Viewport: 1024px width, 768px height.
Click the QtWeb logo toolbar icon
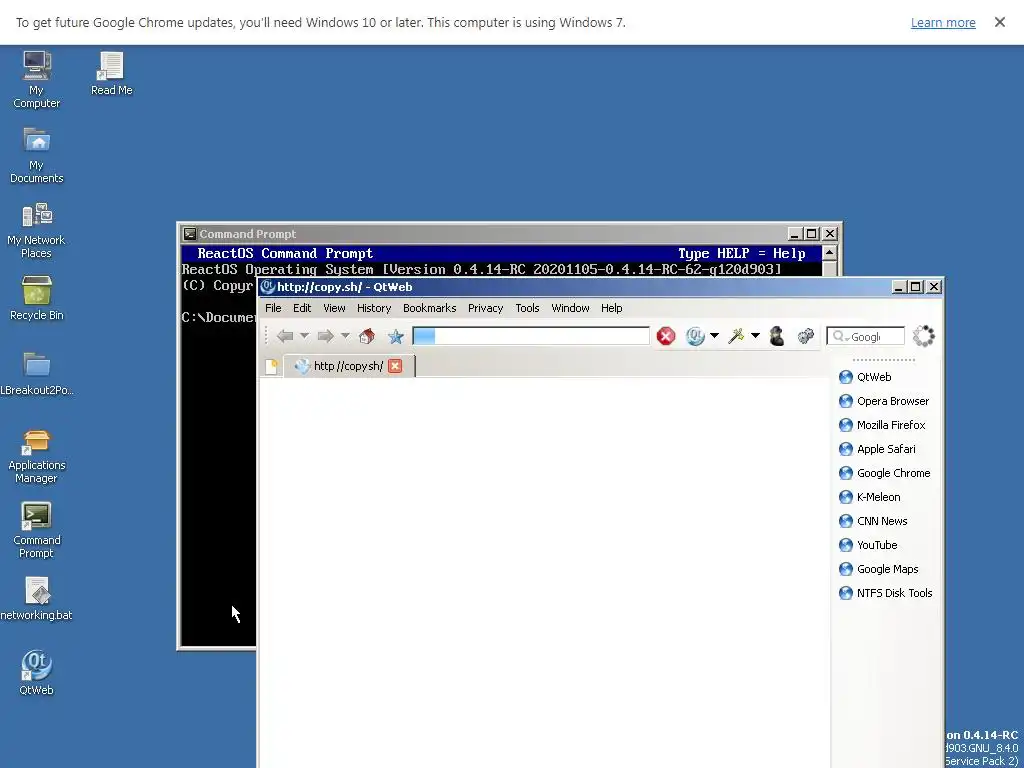pyautogui.click(x=696, y=336)
